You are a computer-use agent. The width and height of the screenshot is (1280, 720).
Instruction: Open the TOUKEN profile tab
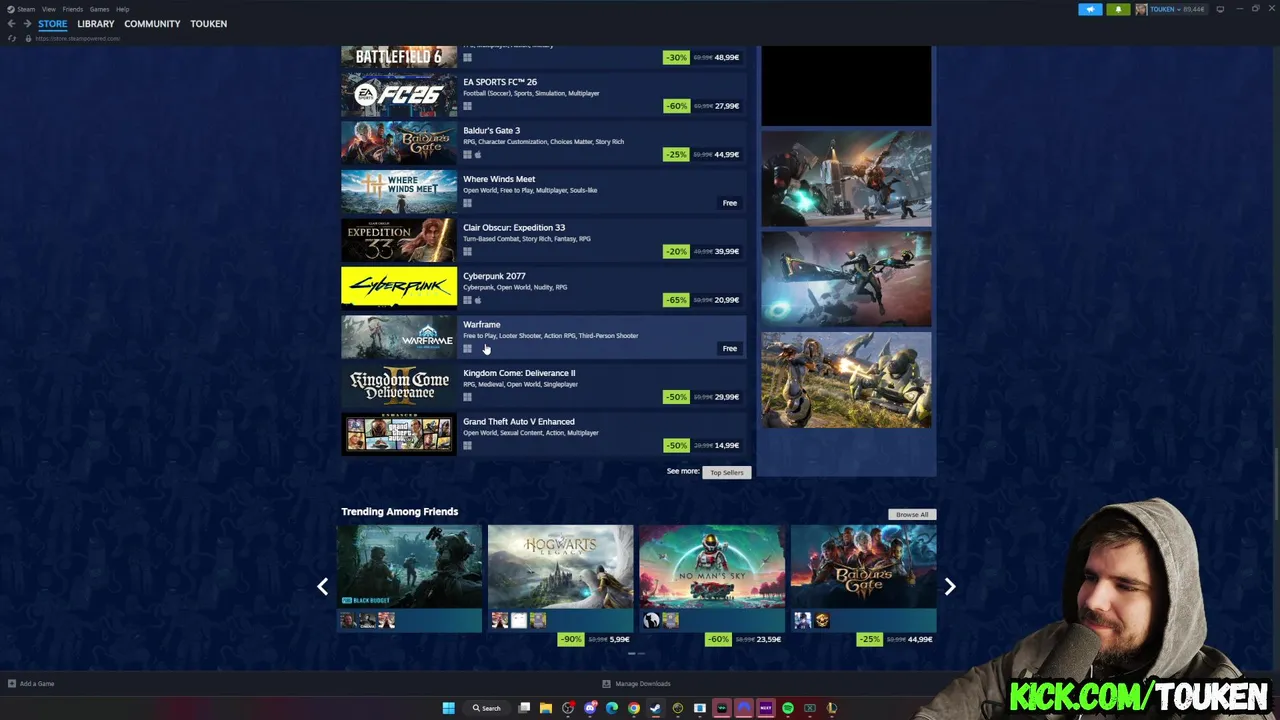209,24
